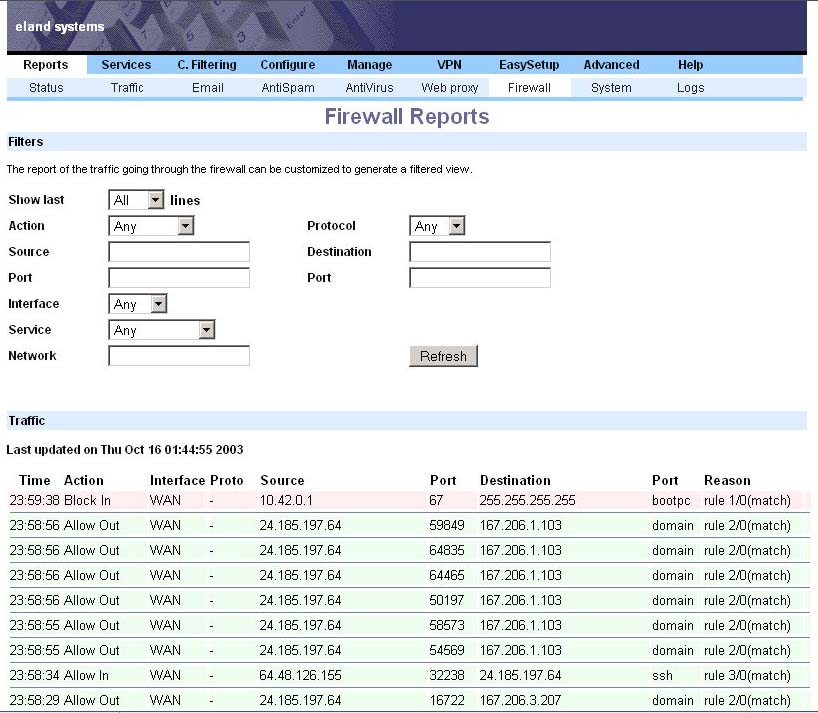Focus the Network filter input field
This screenshot has height=713, width=818.
point(179,356)
